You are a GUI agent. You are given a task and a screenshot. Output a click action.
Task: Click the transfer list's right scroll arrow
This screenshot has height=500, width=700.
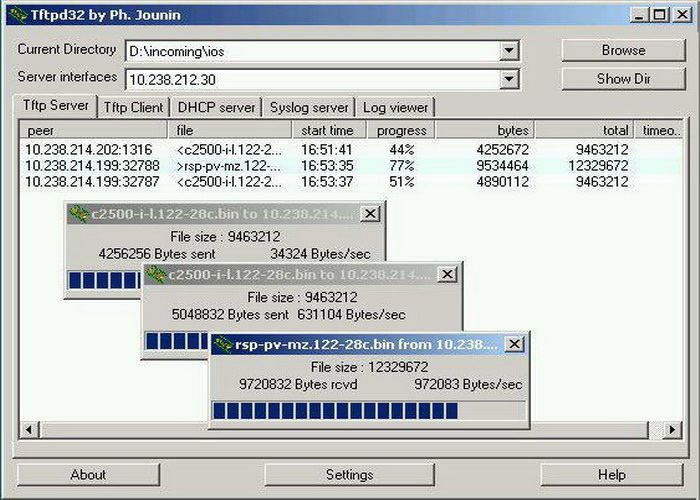coord(673,430)
